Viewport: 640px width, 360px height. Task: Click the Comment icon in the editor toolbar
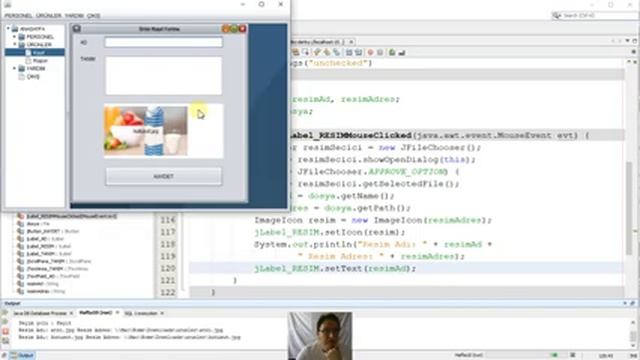pos(392,52)
